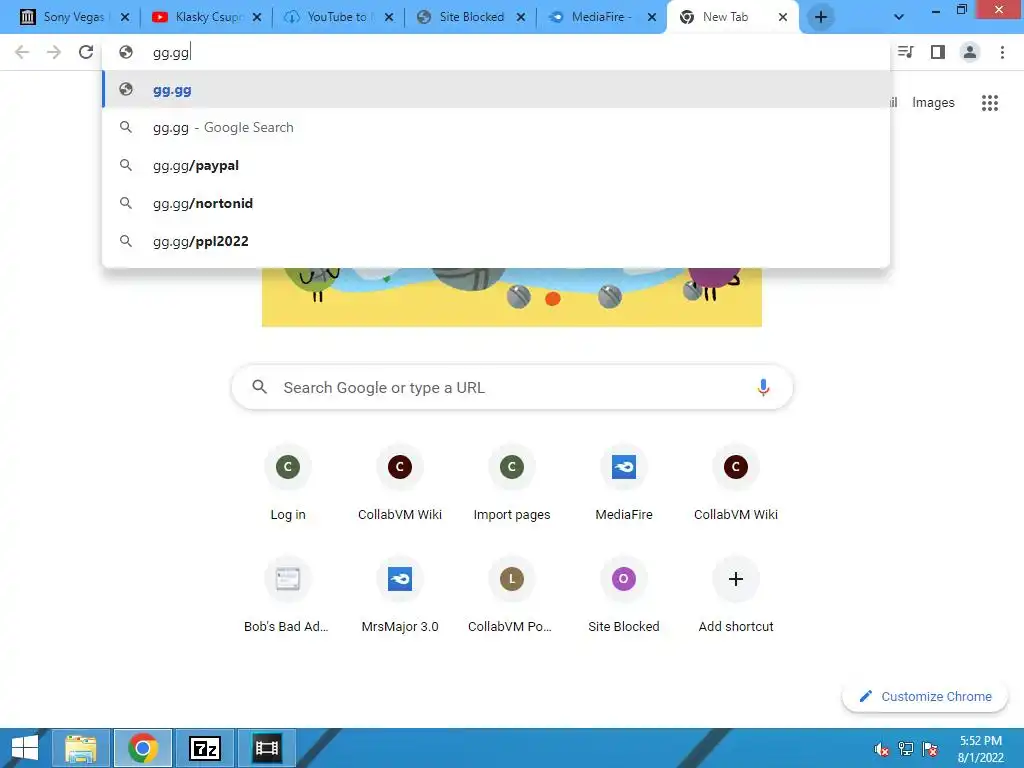The height and width of the screenshot is (768, 1024).
Task: Open the clock showing 5:52 PM
Action: pos(980,749)
